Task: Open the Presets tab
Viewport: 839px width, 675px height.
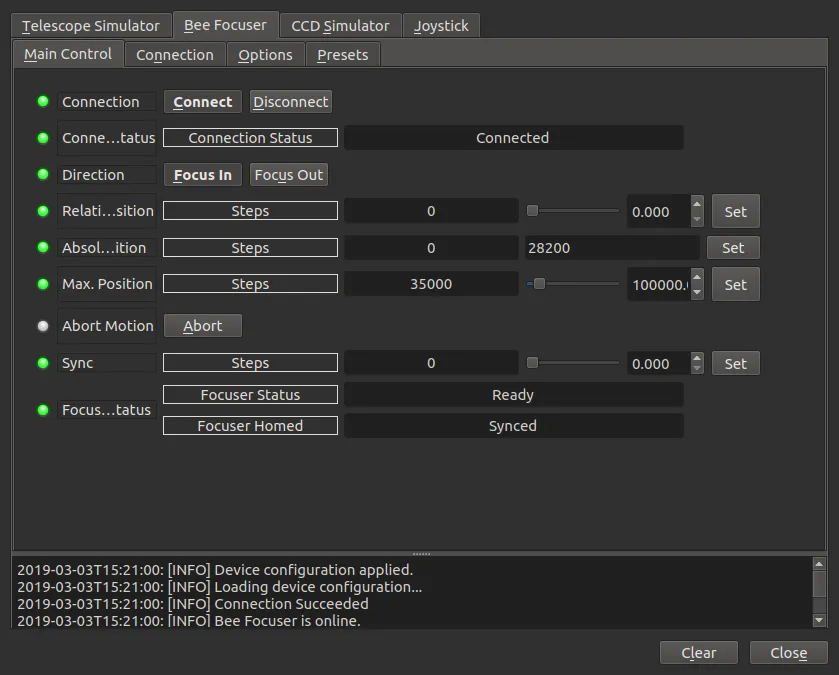Action: 342,55
